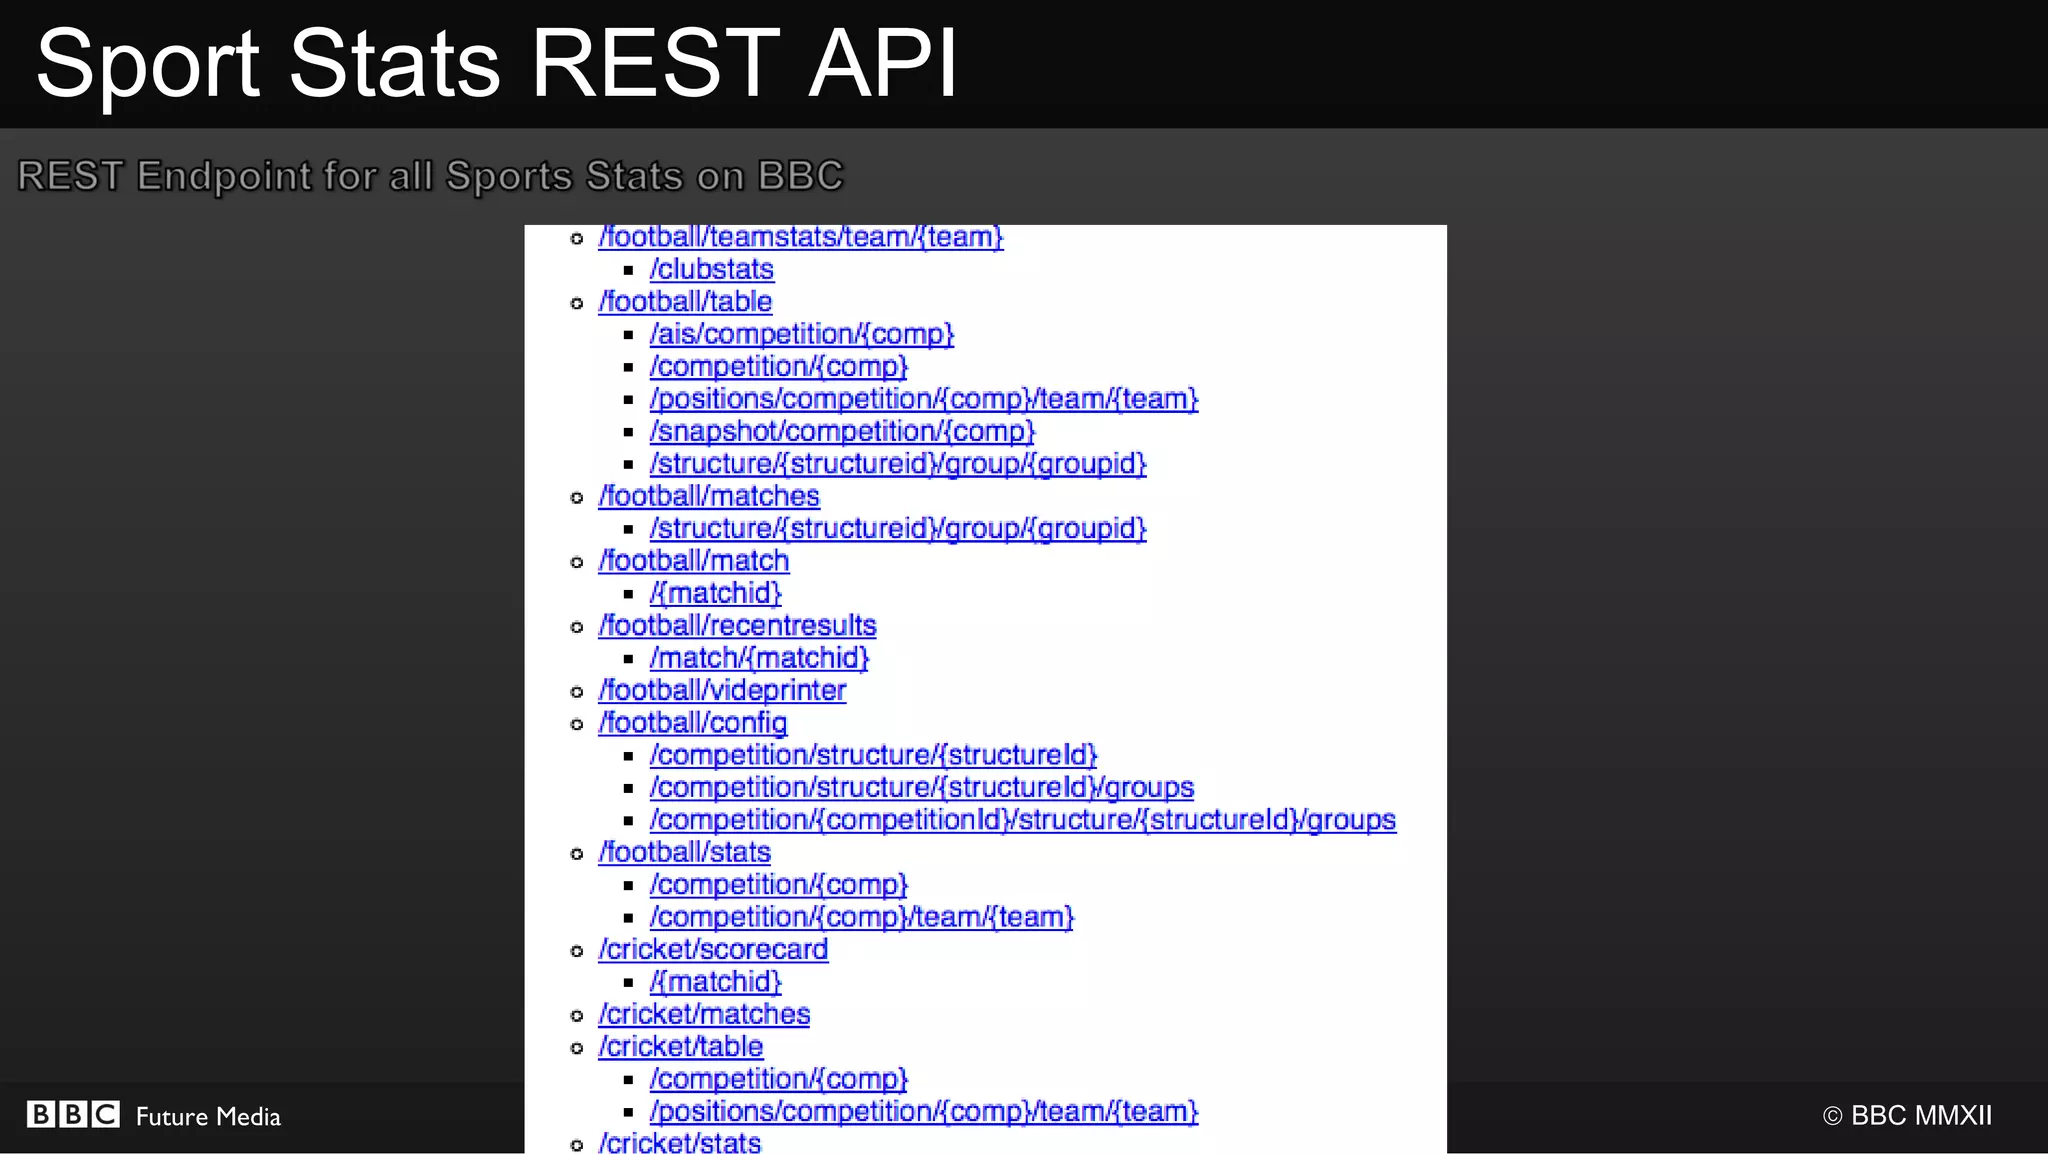Open the /football/recentresults link
This screenshot has width=2048, height=1154.
737,626
